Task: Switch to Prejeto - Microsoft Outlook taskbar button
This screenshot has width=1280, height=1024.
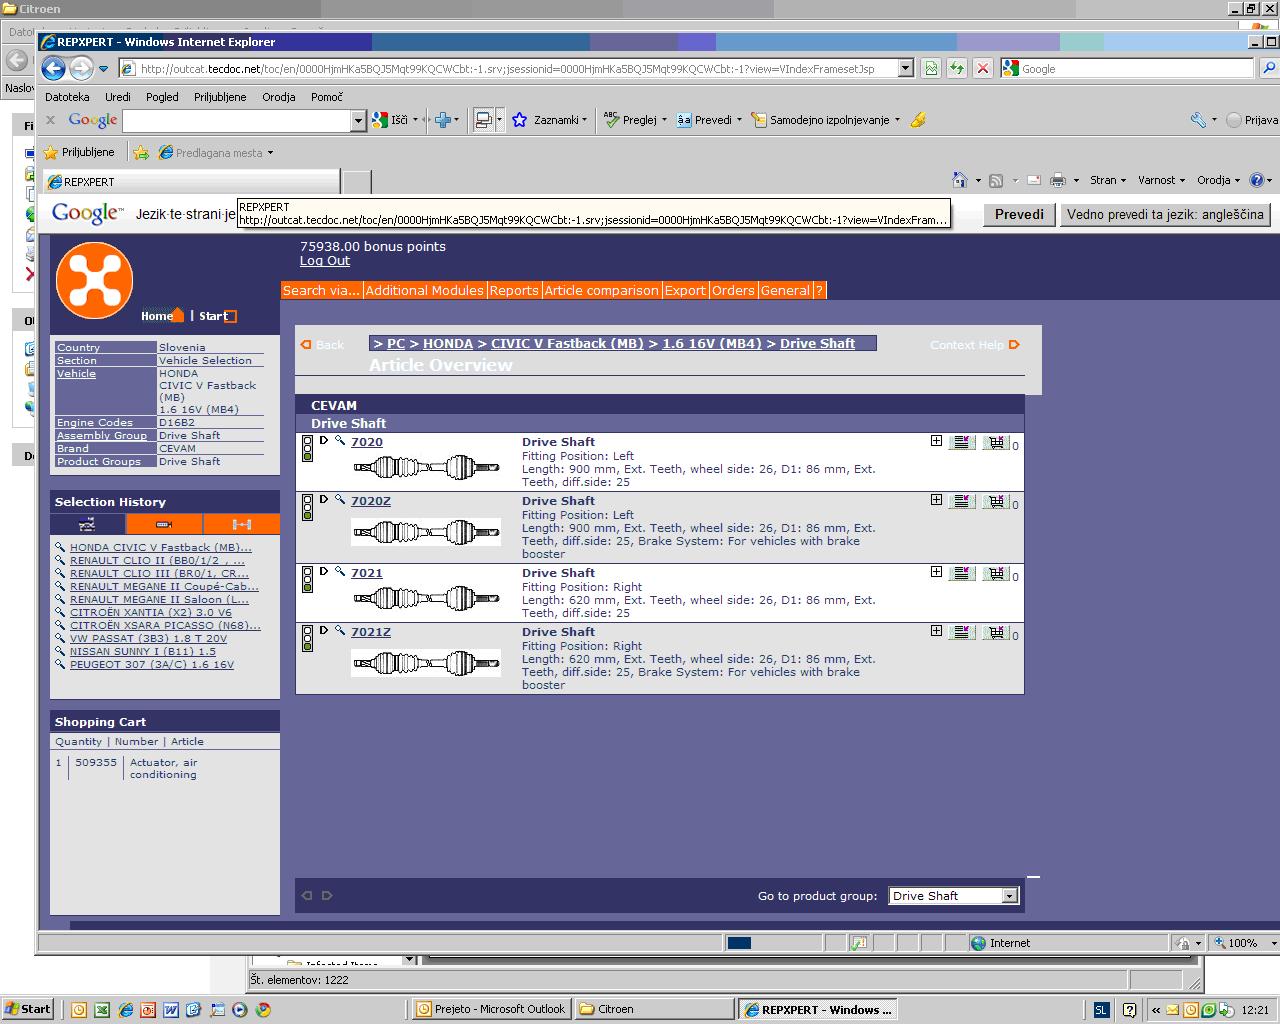Action: 490,1009
